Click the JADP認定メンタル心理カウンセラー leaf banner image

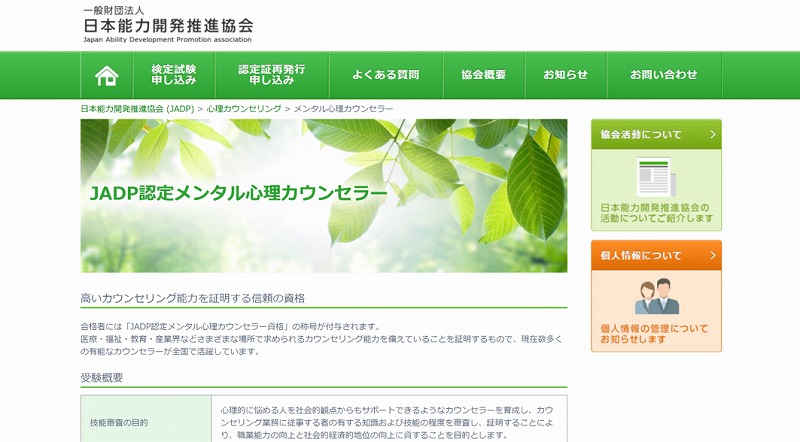[x=323, y=195]
